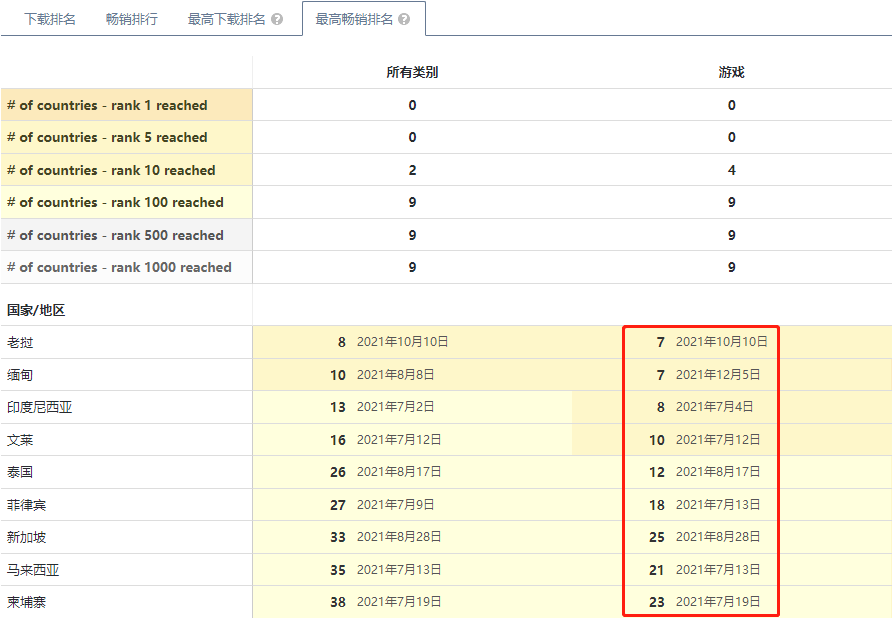This screenshot has height=618, width=892.
Task: Click the 游戏 column header
Action: (731, 72)
